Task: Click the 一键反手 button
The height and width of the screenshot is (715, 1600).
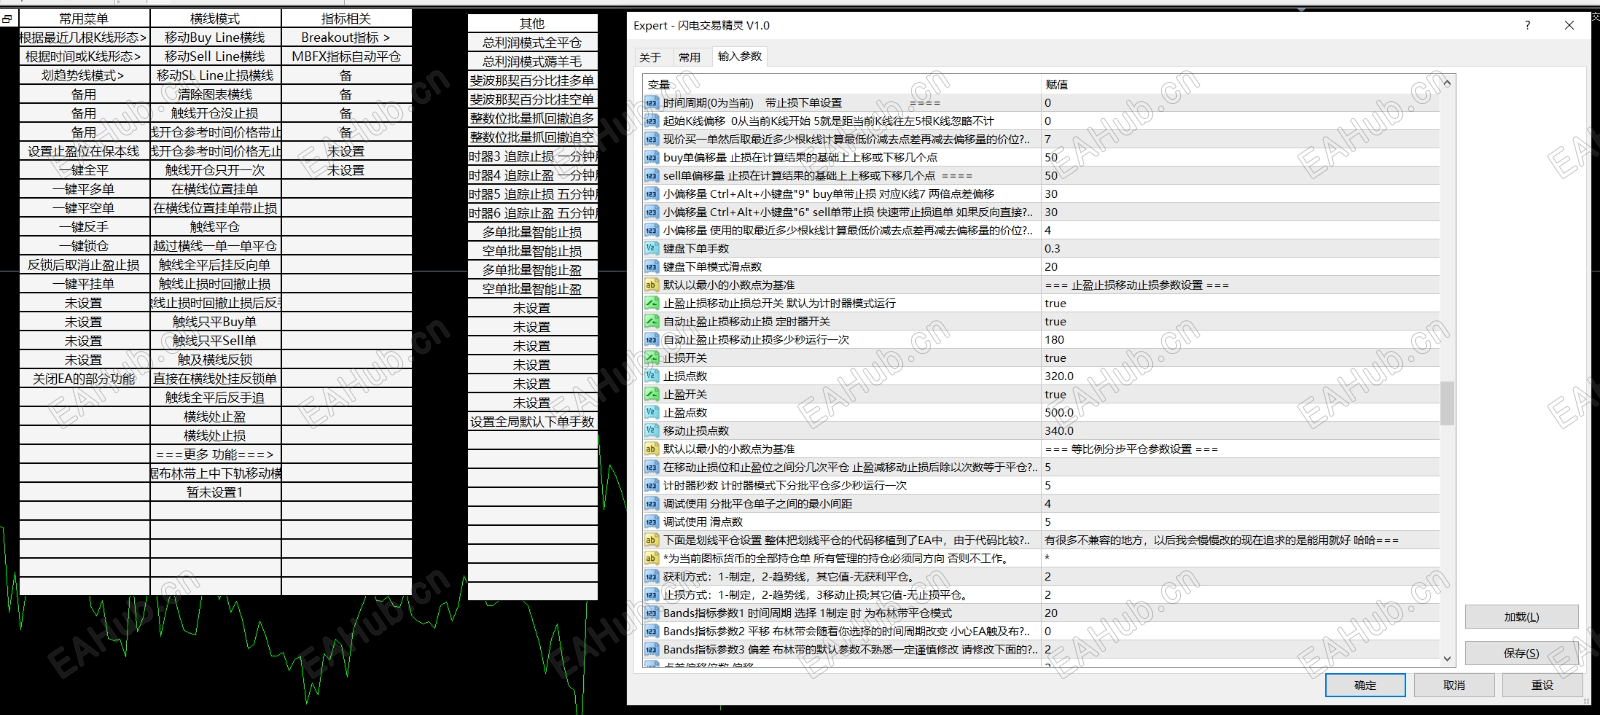Action: tap(84, 227)
